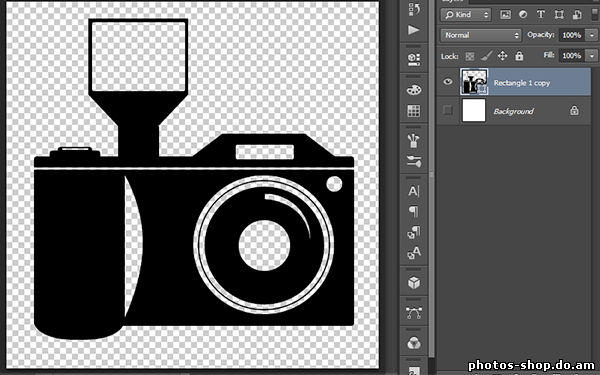This screenshot has width=600, height=375.
Task: Filter layers by smart objects
Action: coord(577,15)
